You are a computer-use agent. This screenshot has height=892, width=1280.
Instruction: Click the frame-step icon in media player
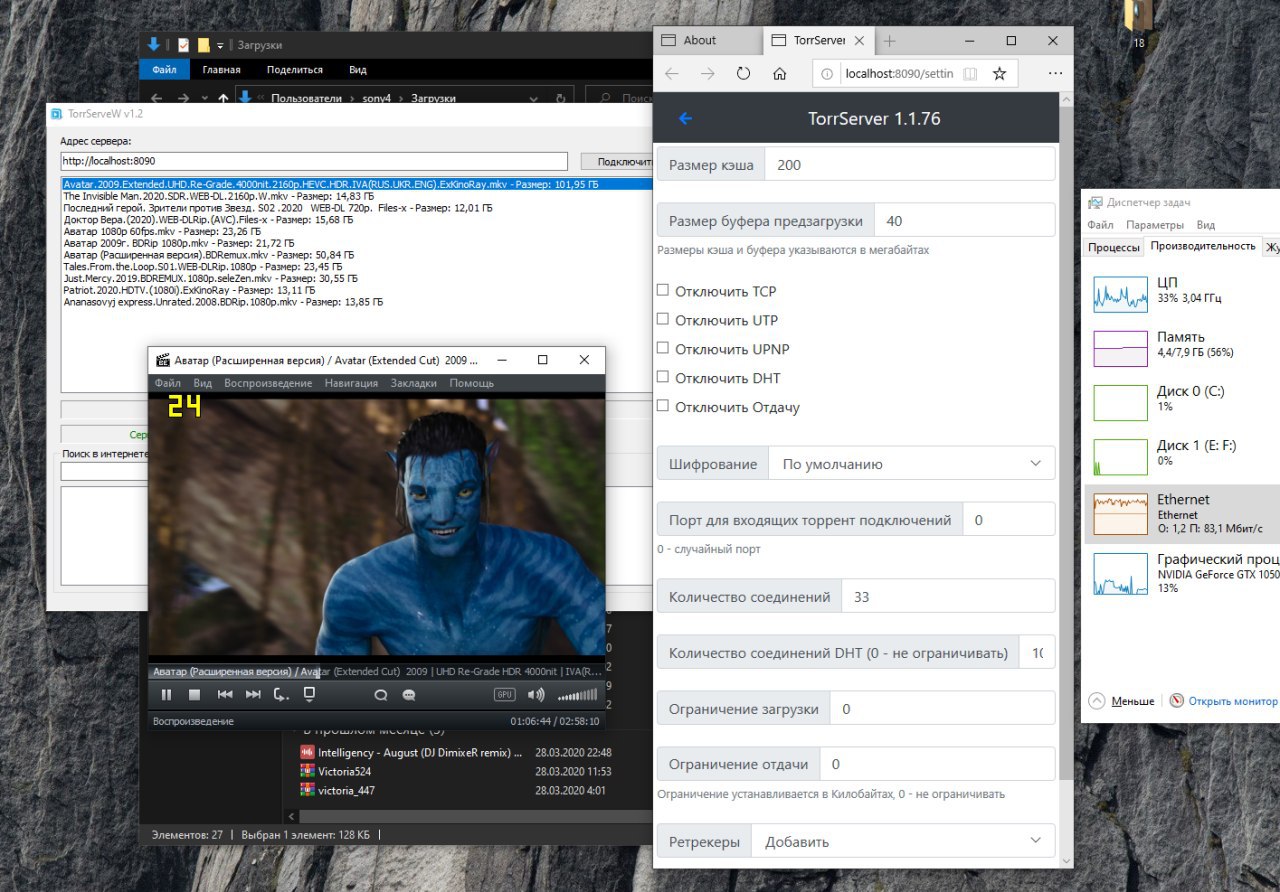(x=281, y=695)
